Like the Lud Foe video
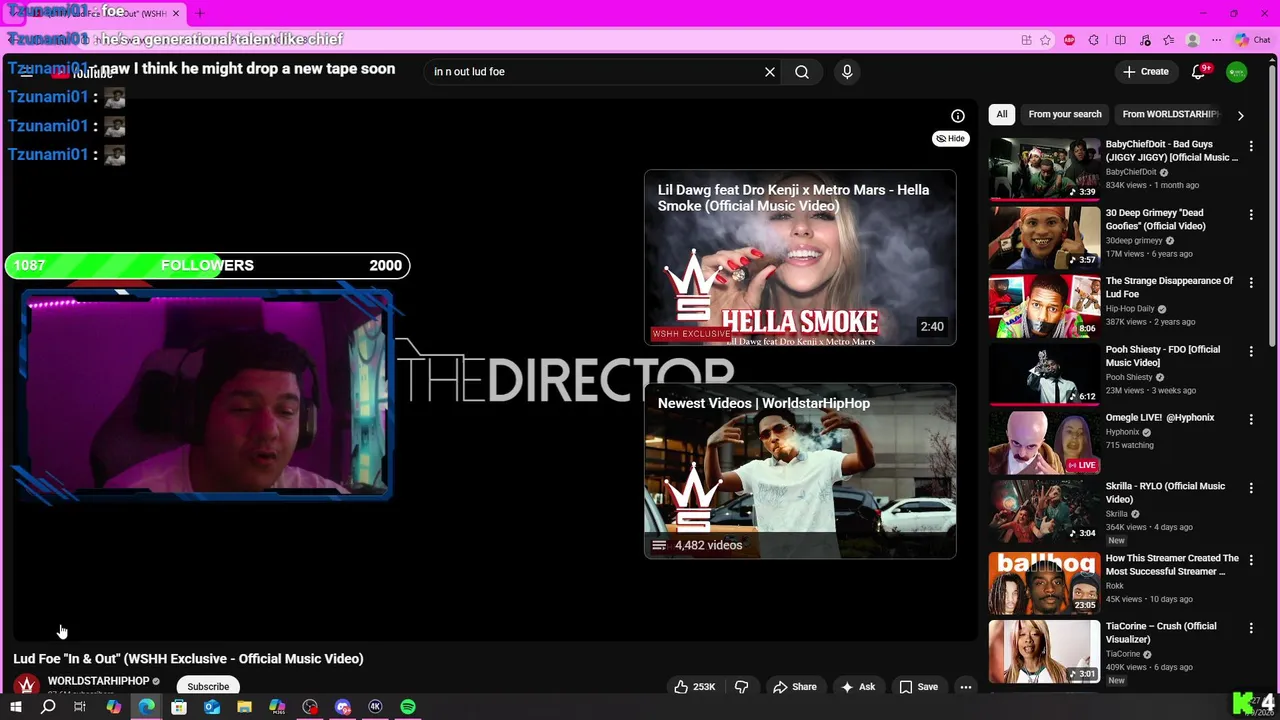 (x=695, y=687)
